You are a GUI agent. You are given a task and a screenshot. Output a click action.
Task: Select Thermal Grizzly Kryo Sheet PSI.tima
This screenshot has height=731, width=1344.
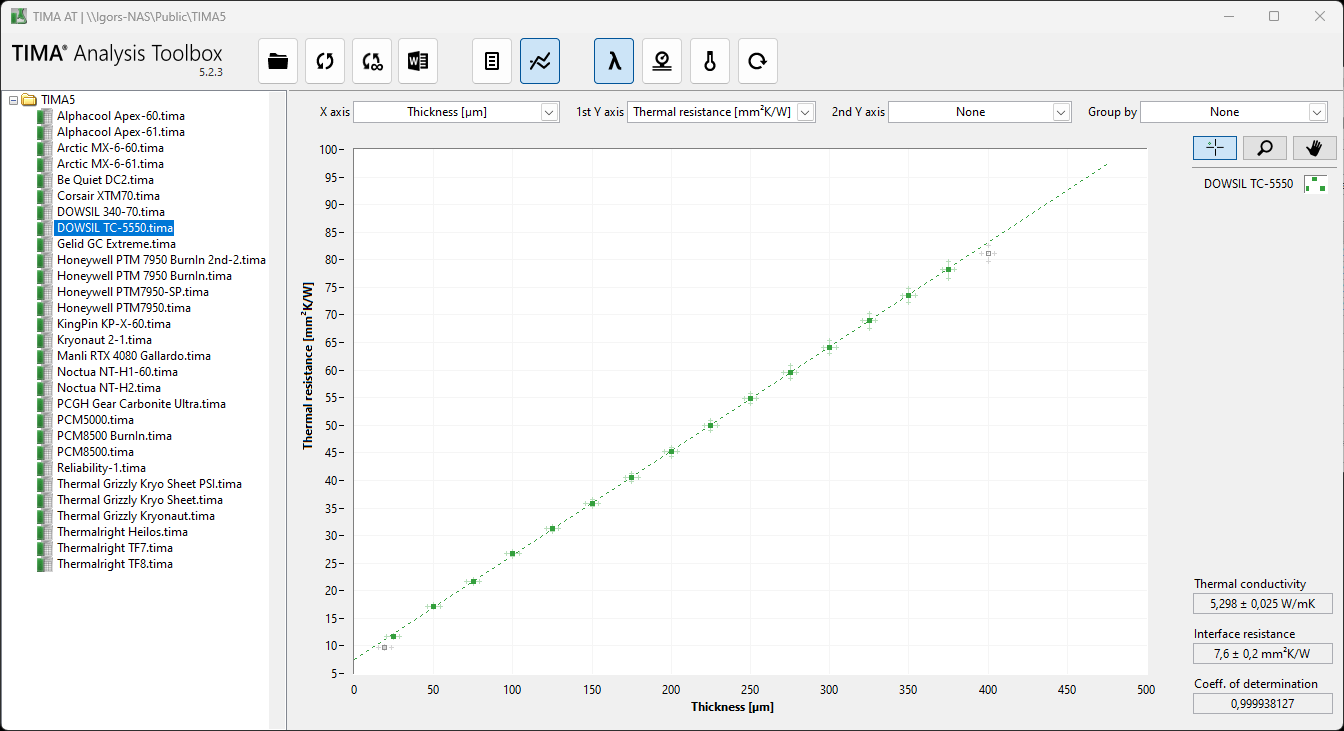[x=149, y=484]
